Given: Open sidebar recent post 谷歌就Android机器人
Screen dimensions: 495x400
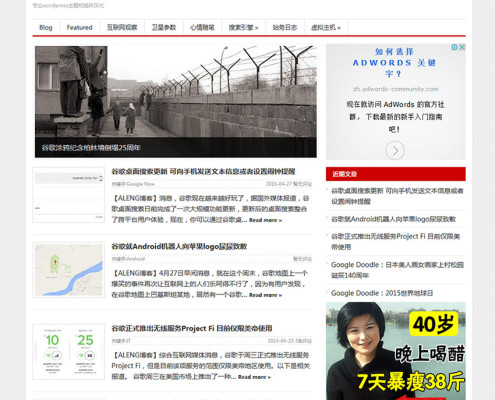Looking at the screenshot, I should [x=393, y=219].
